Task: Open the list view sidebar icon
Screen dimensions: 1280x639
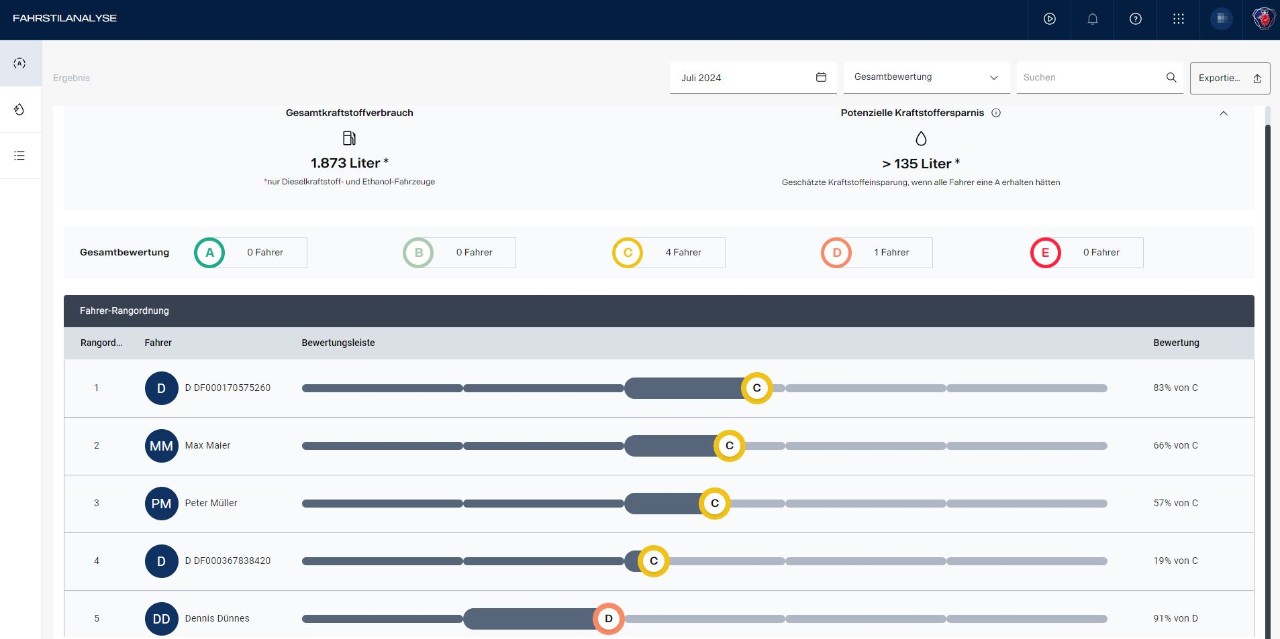Action: point(20,155)
